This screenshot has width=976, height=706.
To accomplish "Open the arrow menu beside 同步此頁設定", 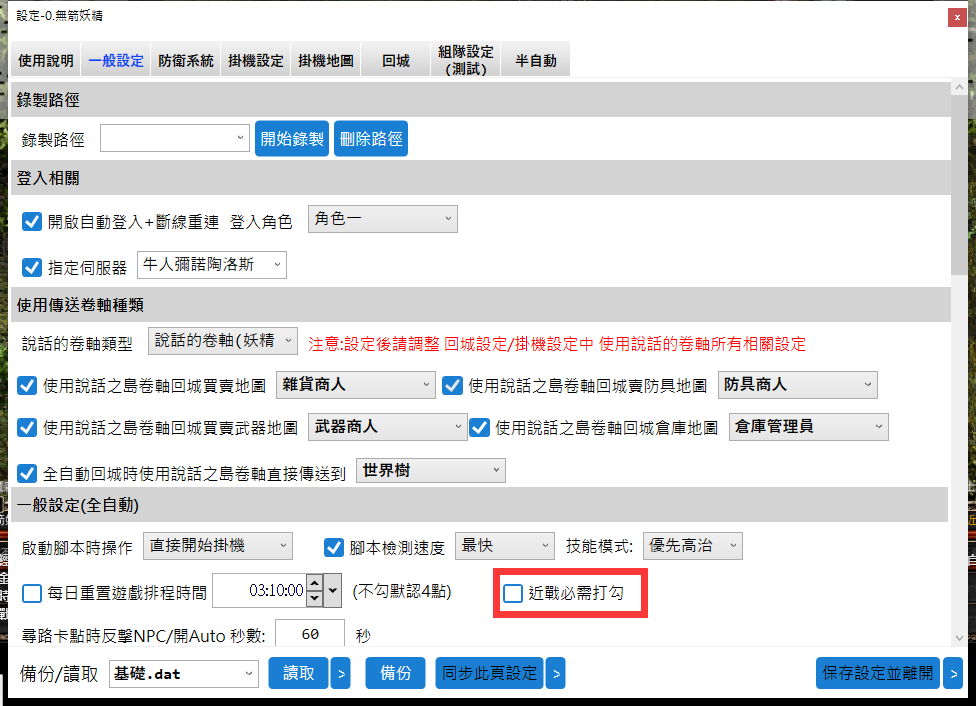I will click(x=555, y=673).
